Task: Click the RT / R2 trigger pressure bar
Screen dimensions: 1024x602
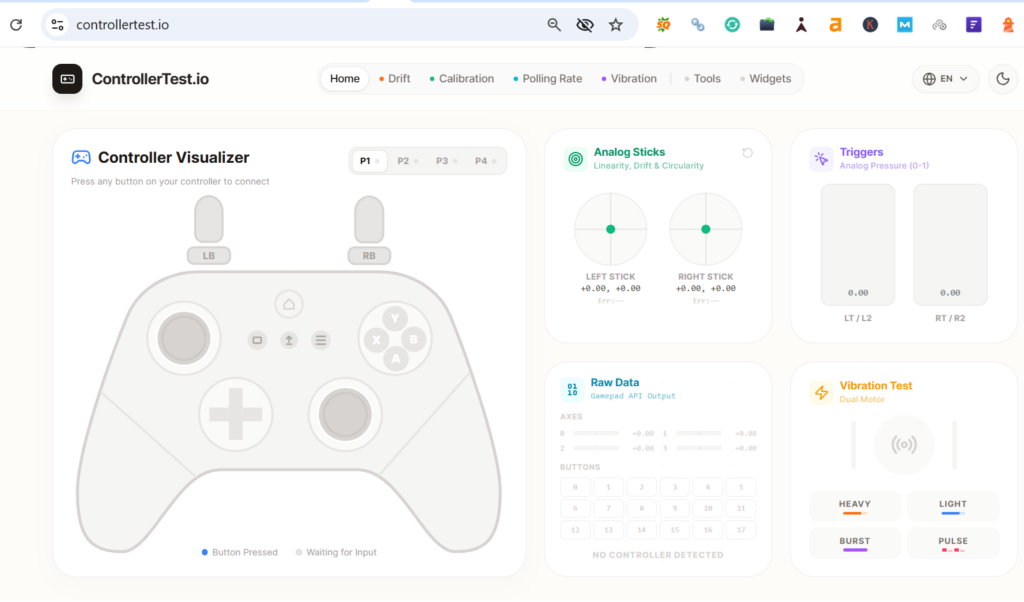Action: [x=950, y=244]
